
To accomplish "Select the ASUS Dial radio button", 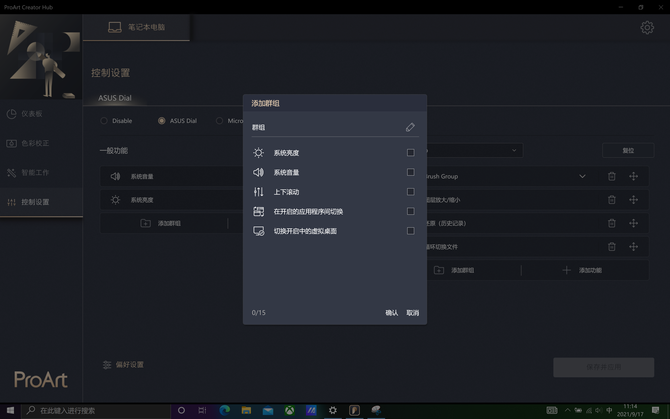I will point(162,121).
